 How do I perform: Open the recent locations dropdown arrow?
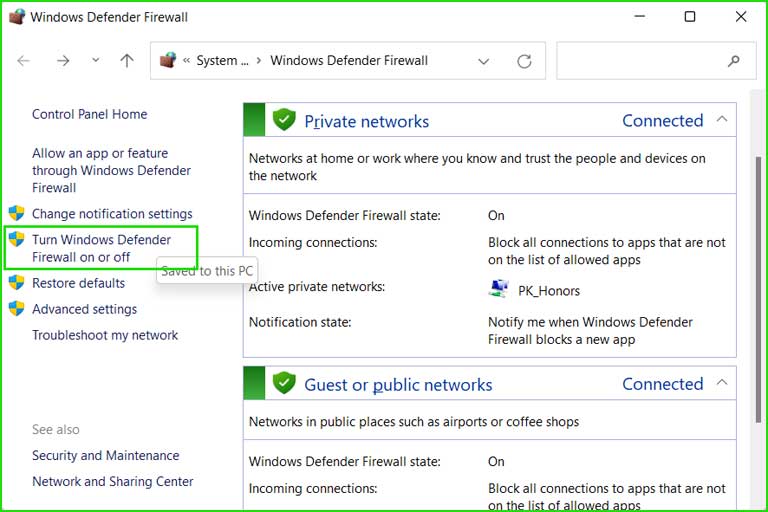pos(96,60)
